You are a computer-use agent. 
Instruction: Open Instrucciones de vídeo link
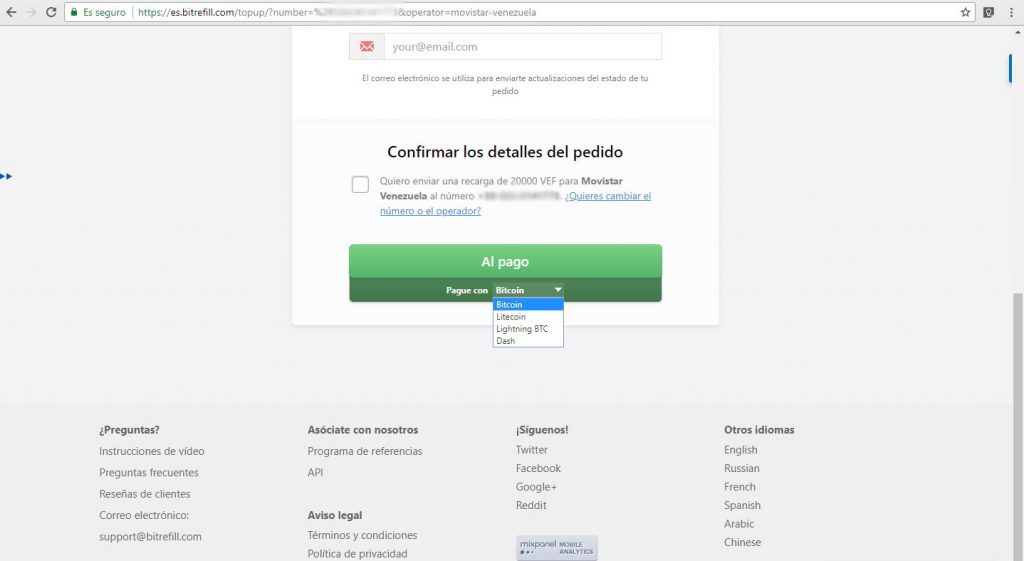point(152,451)
